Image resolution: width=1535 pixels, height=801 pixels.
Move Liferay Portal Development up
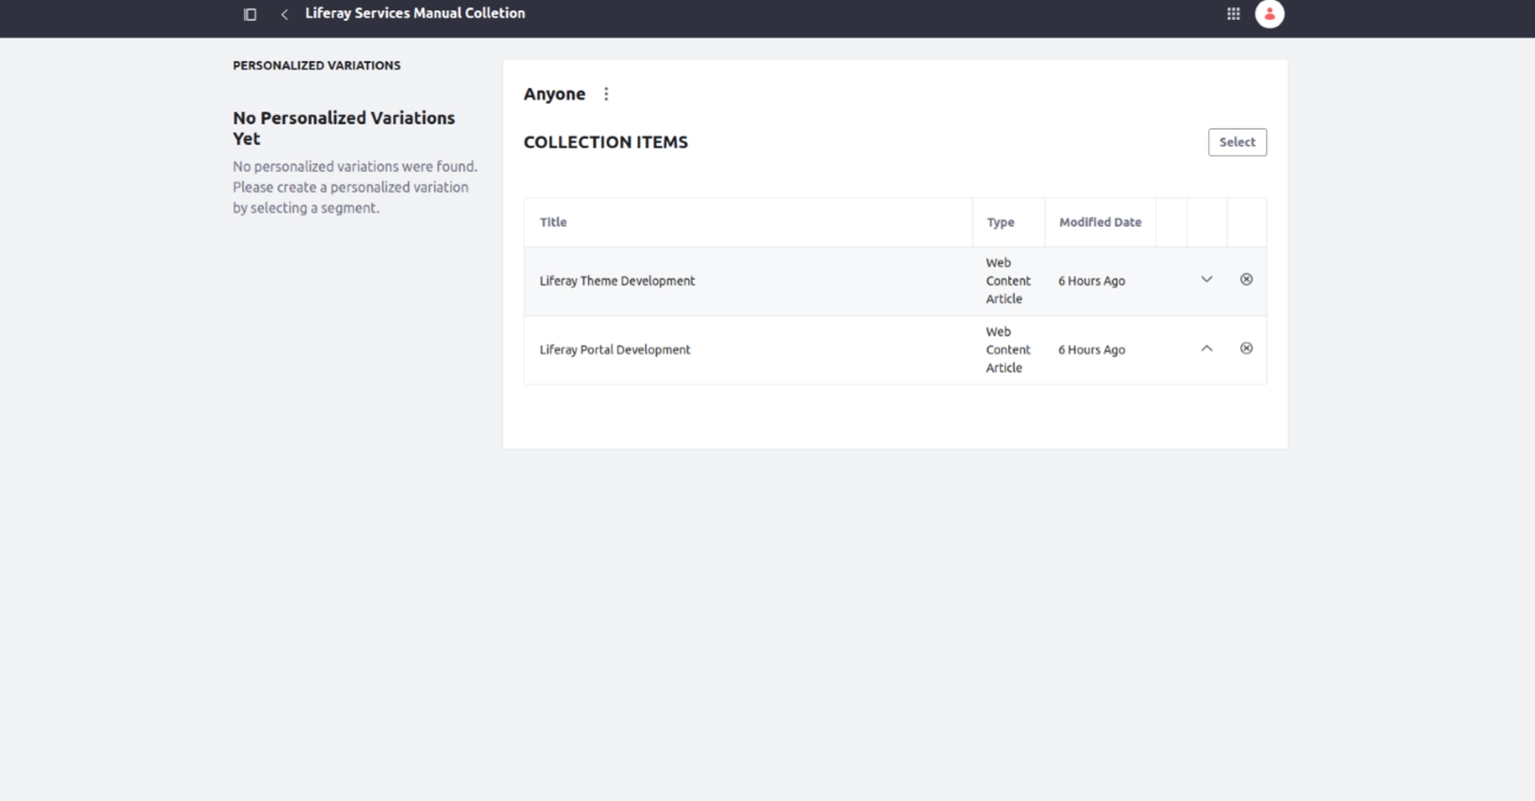pos(1207,349)
